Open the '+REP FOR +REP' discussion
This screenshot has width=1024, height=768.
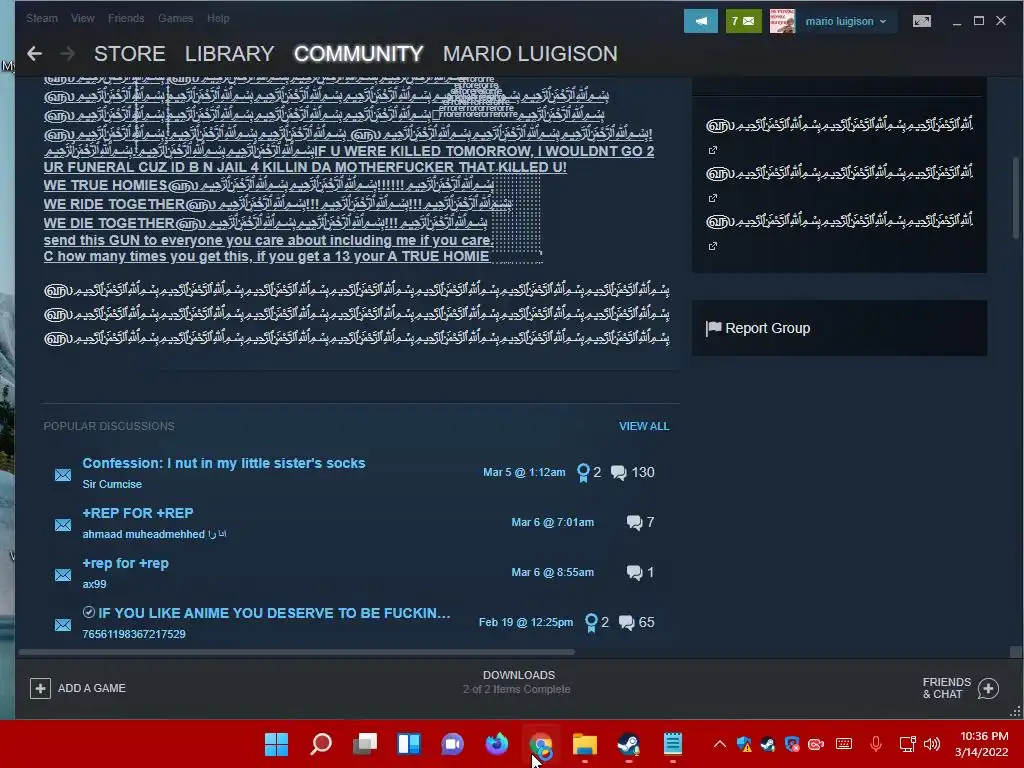tap(138, 513)
